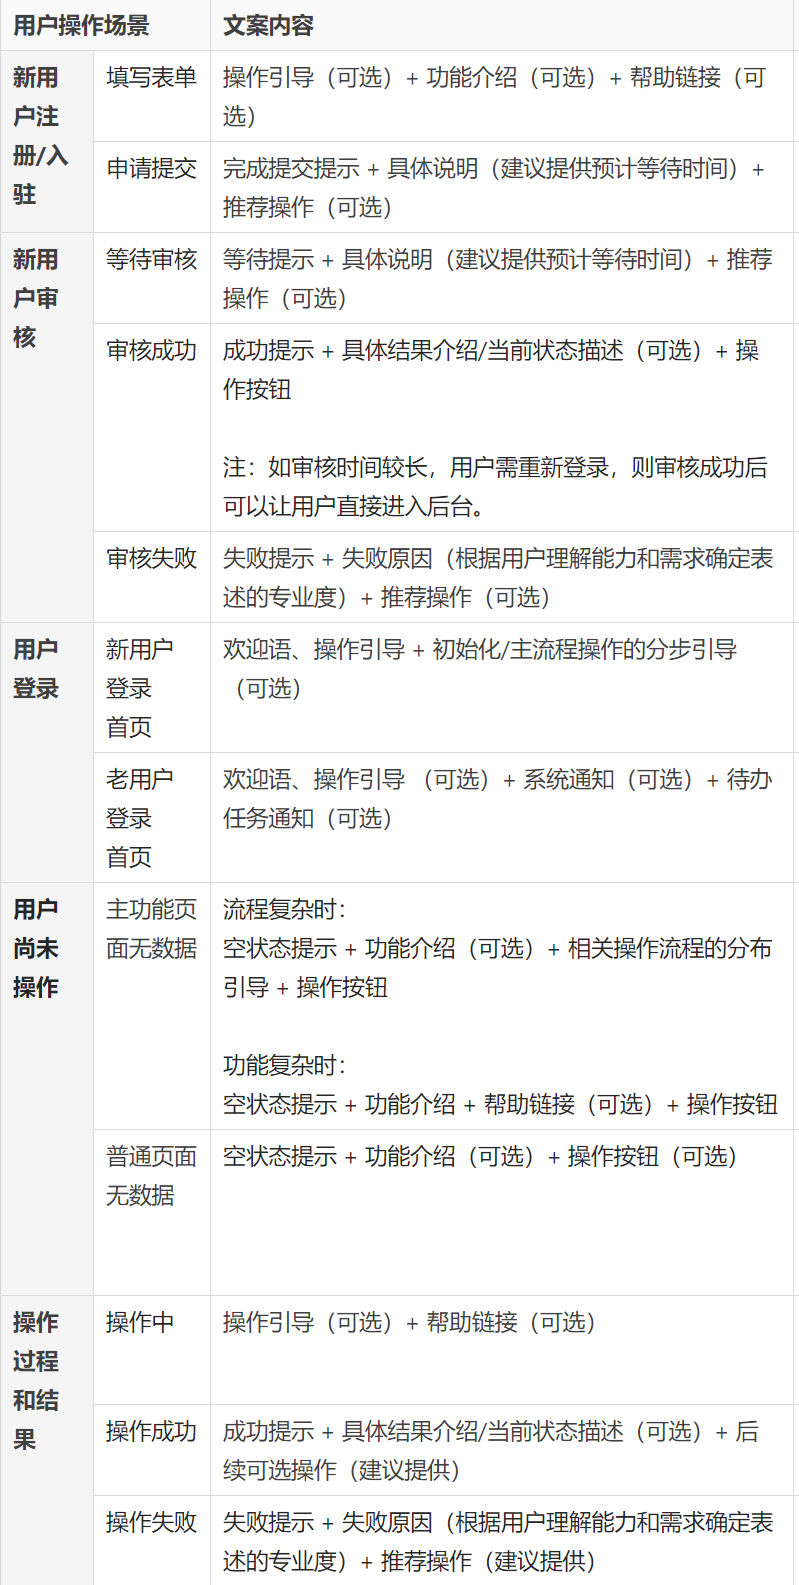Select the 审核失败 scenario cell

pyautogui.click(x=151, y=559)
